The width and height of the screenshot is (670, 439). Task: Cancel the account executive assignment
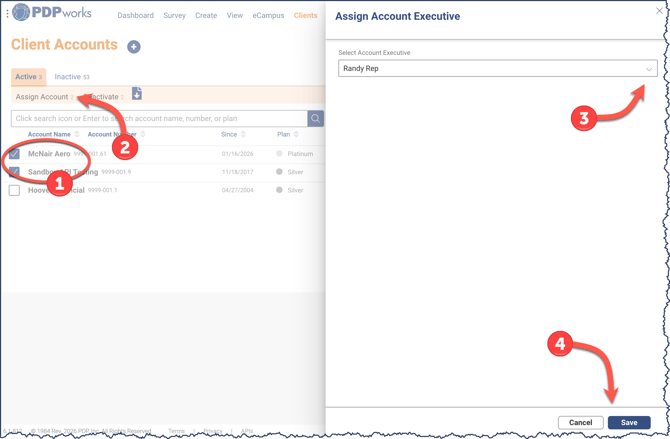(580, 422)
